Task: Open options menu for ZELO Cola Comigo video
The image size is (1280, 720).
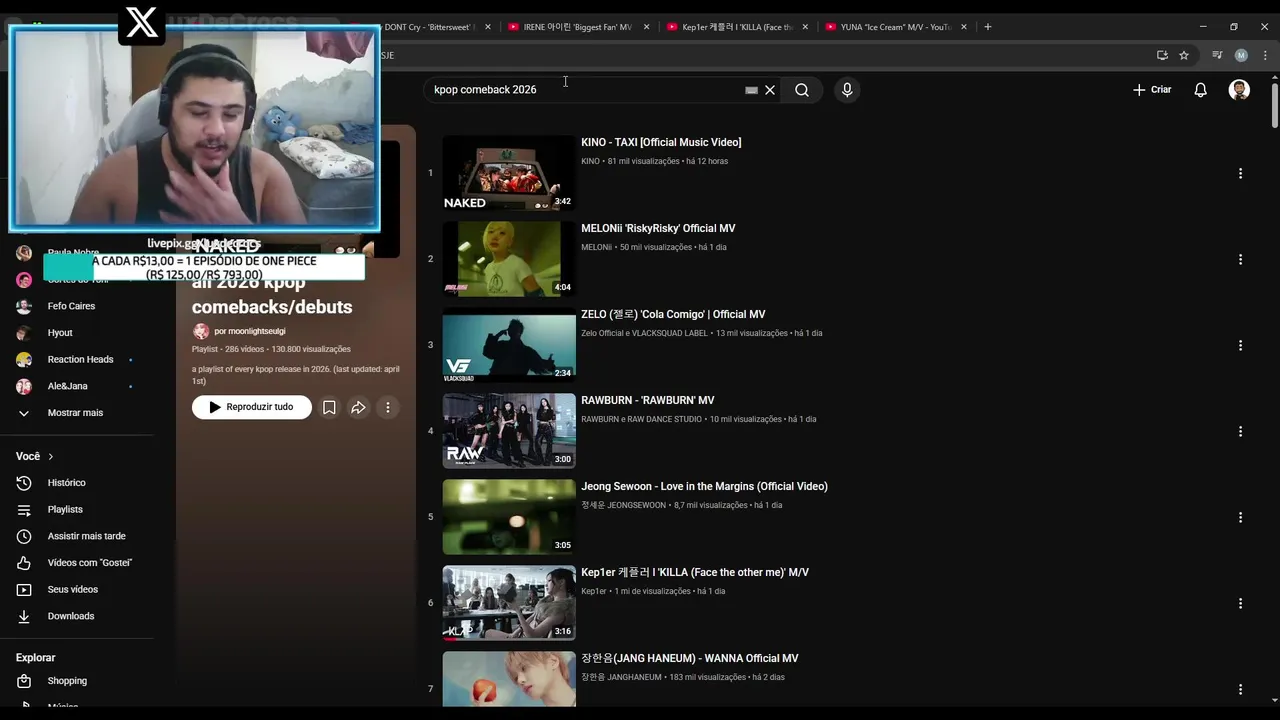Action: point(1240,345)
